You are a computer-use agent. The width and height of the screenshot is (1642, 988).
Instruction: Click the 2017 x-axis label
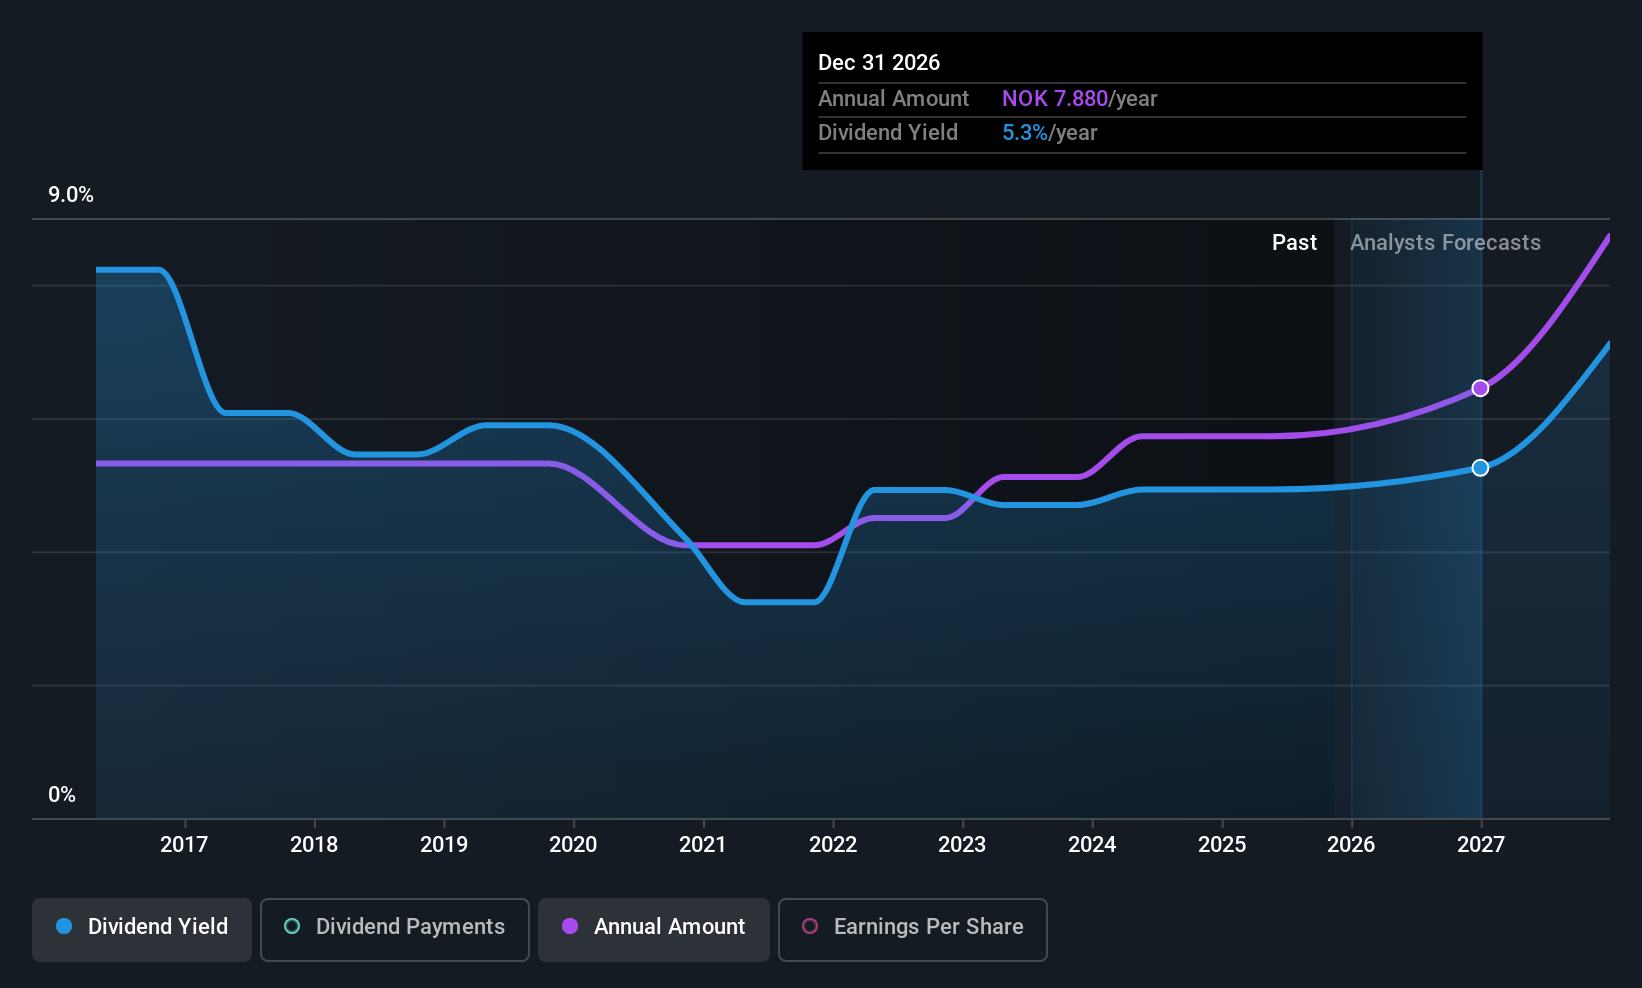pyautogui.click(x=184, y=845)
